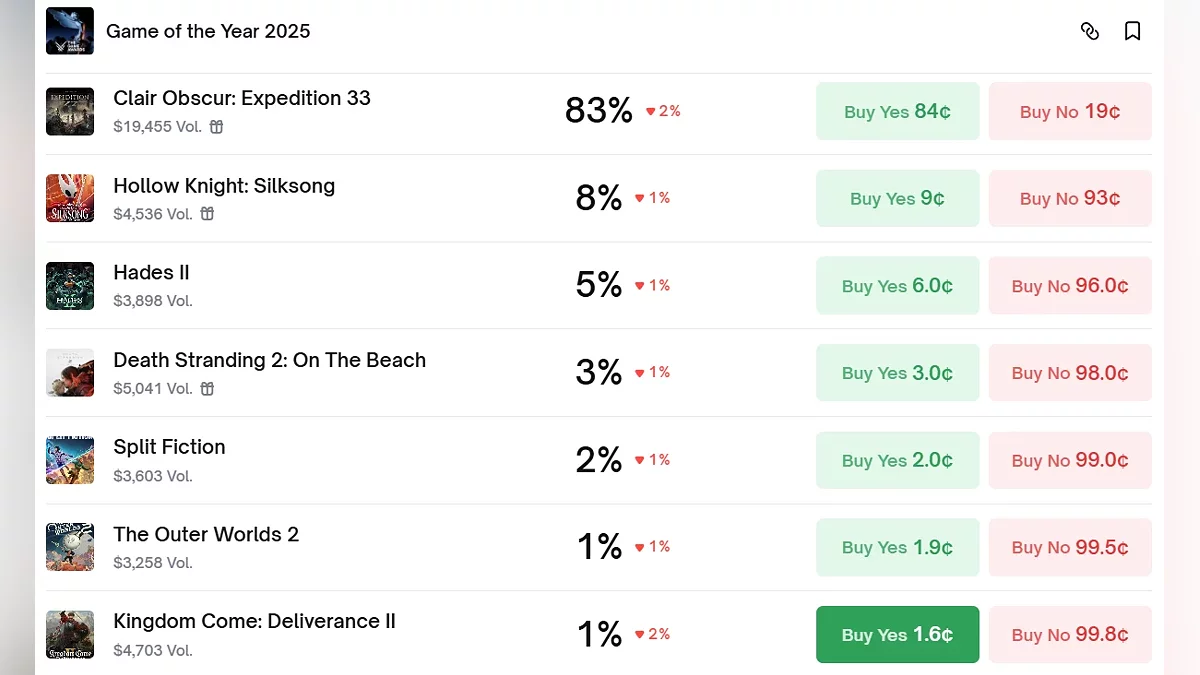
Task: Buy No on Kingdom Come: Deliverance II
Action: 1070,634
